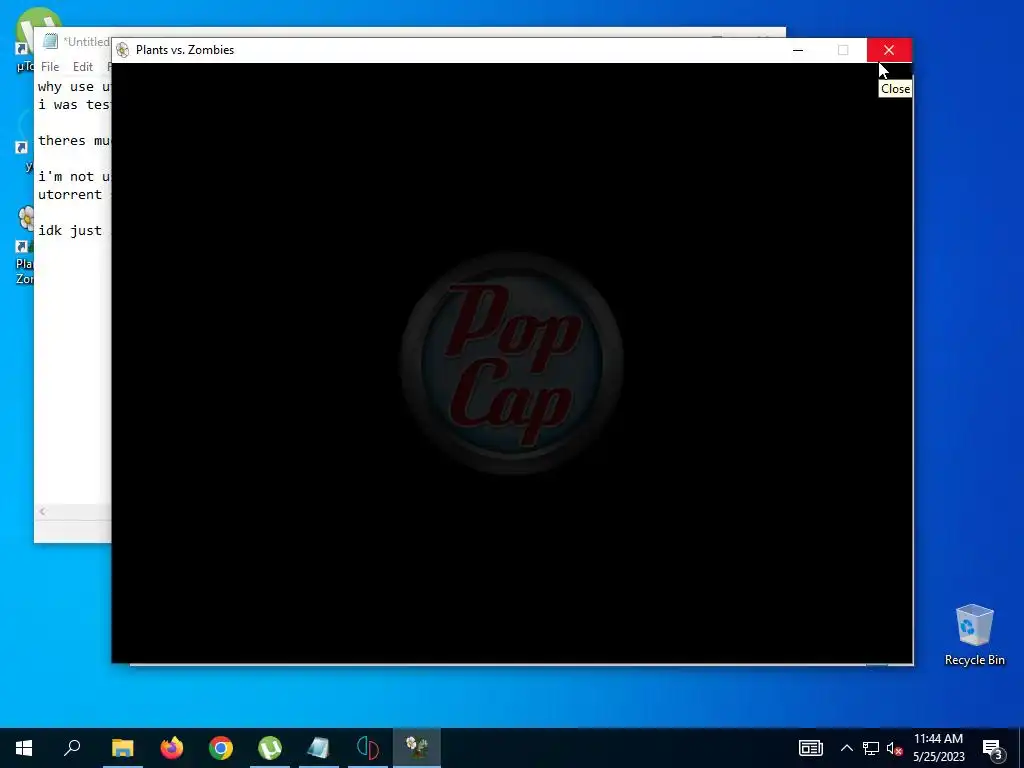Open the File menu in Notepad
1024x768 pixels.
pos(50,67)
